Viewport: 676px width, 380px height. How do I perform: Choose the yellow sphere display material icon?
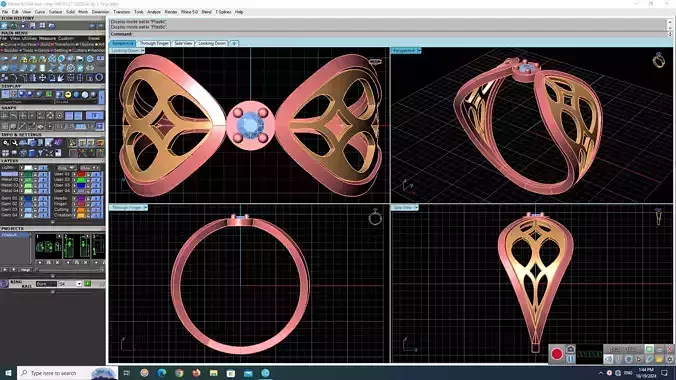coord(68,95)
